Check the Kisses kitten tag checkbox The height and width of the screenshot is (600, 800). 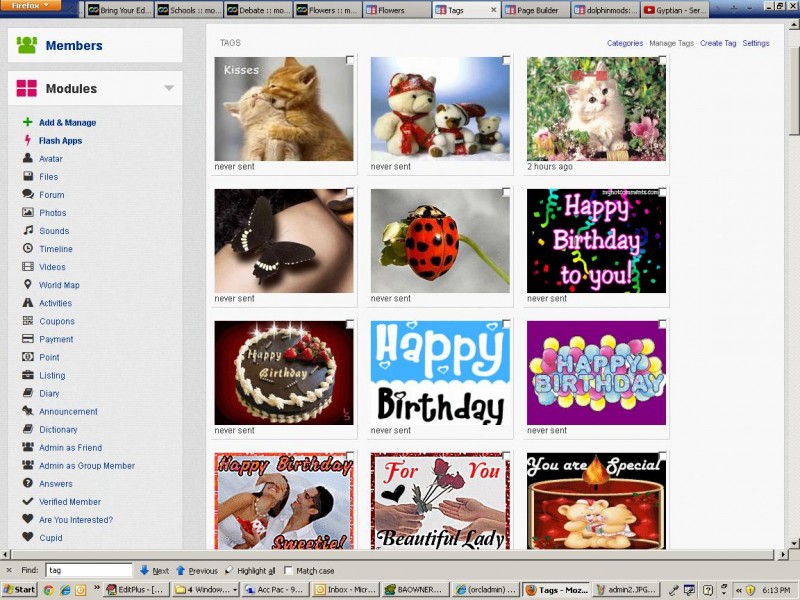tap(350, 61)
